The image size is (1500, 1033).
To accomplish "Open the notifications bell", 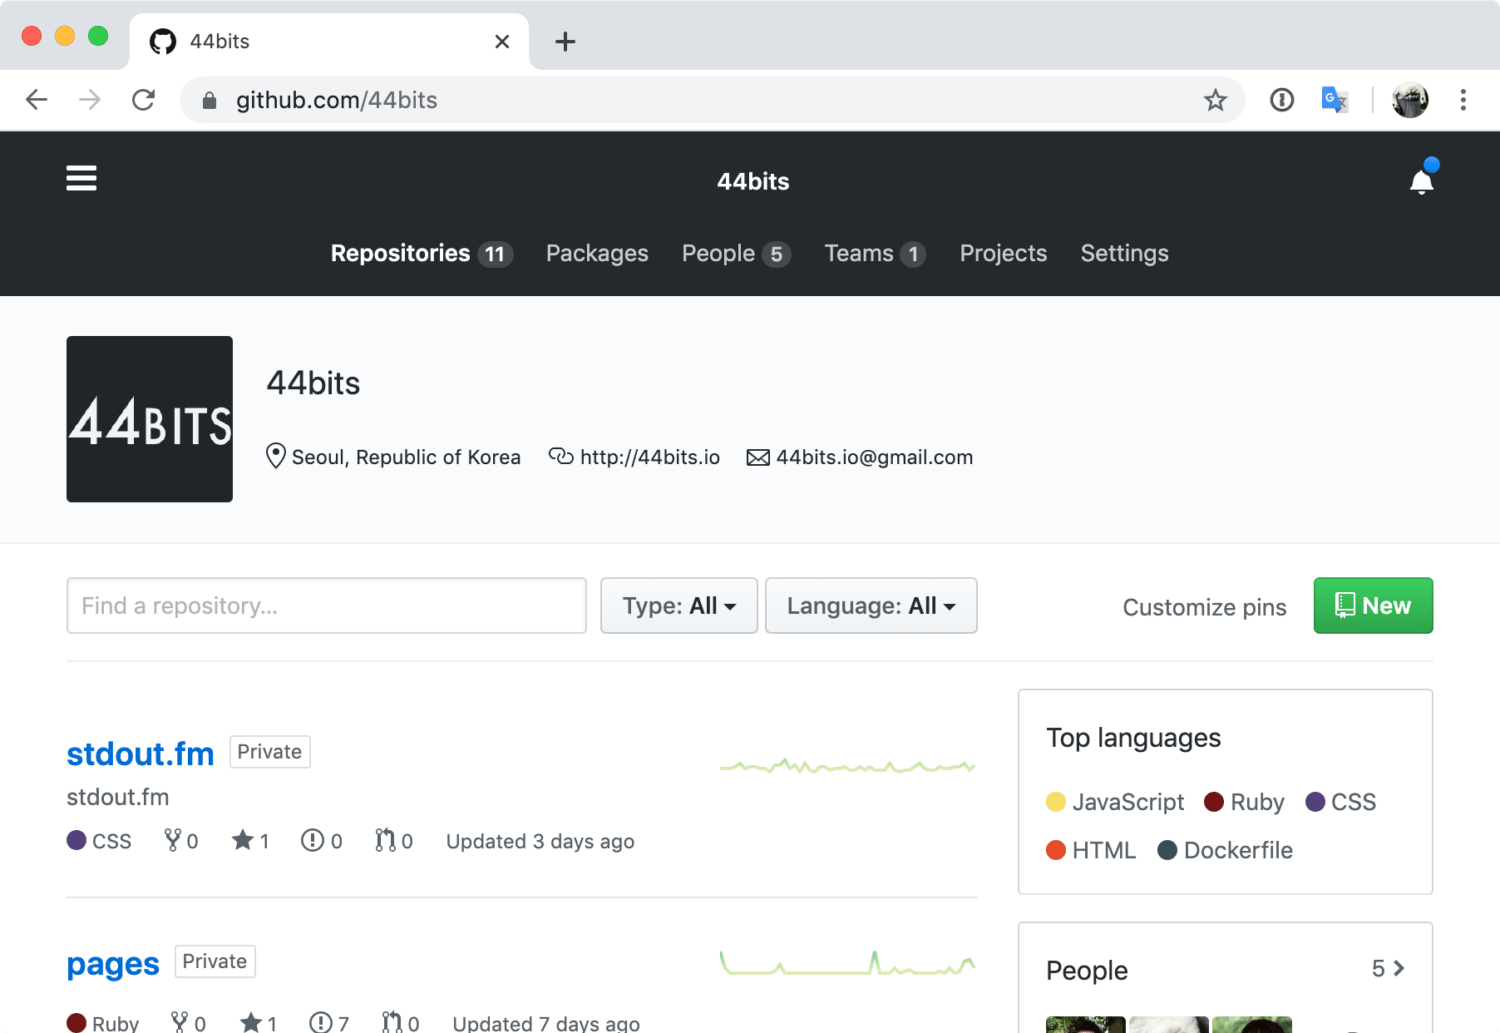I will pyautogui.click(x=1421, y=181).
